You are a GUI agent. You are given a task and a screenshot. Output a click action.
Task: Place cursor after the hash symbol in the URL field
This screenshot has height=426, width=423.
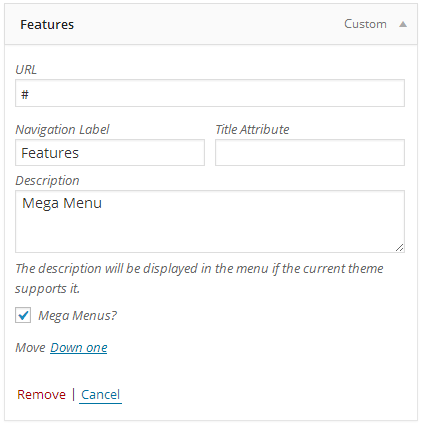[30, 95]
